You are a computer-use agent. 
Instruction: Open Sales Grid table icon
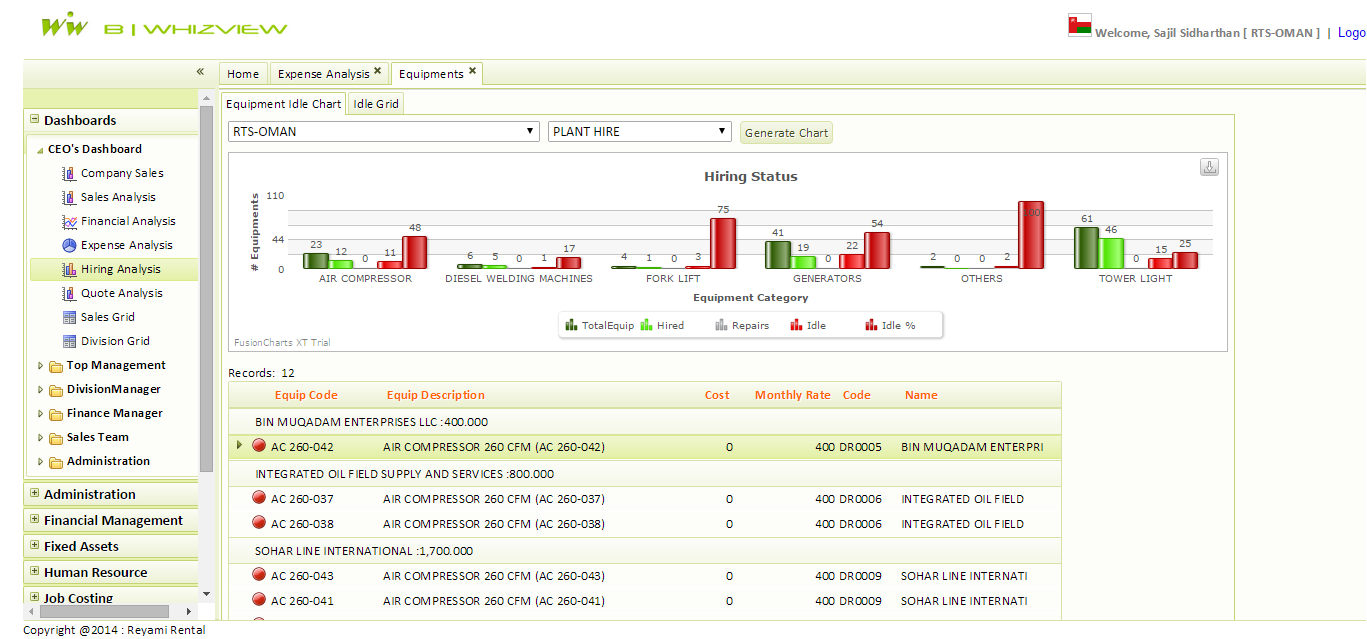point(69,317)
